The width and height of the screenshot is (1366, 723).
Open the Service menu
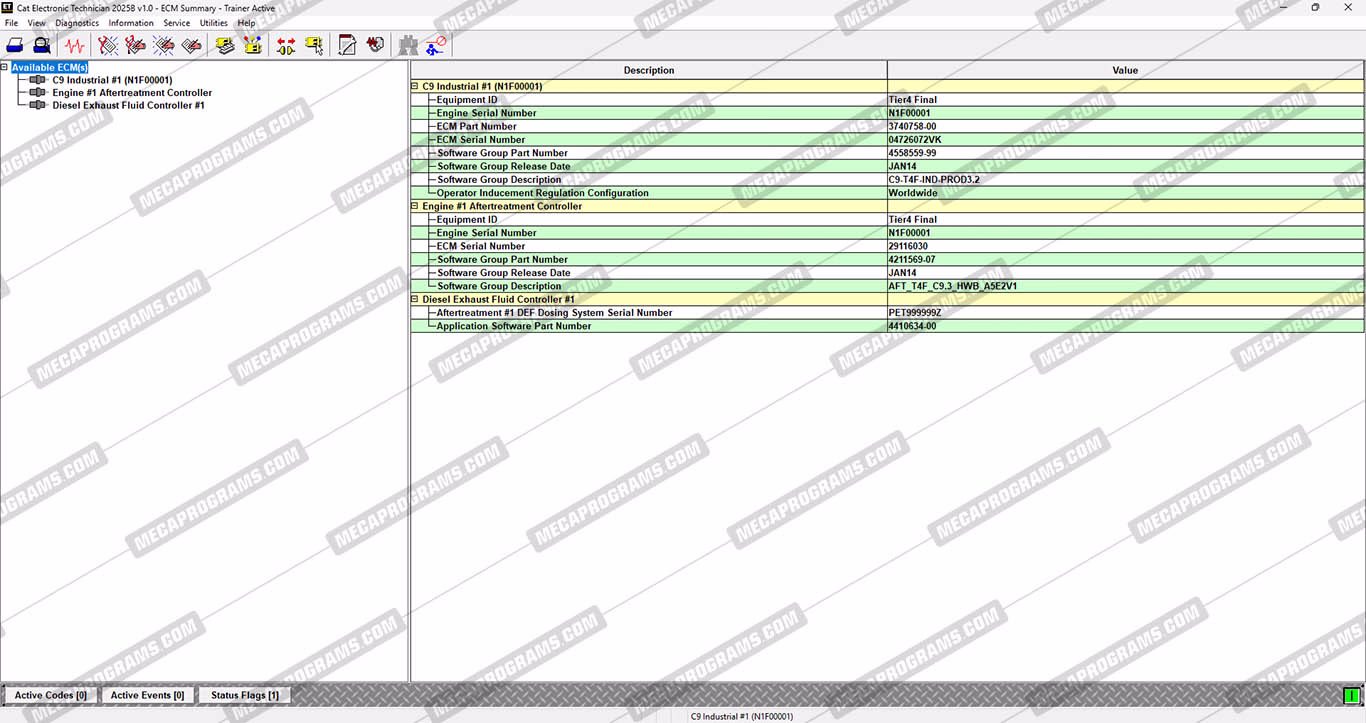(176, 23)
